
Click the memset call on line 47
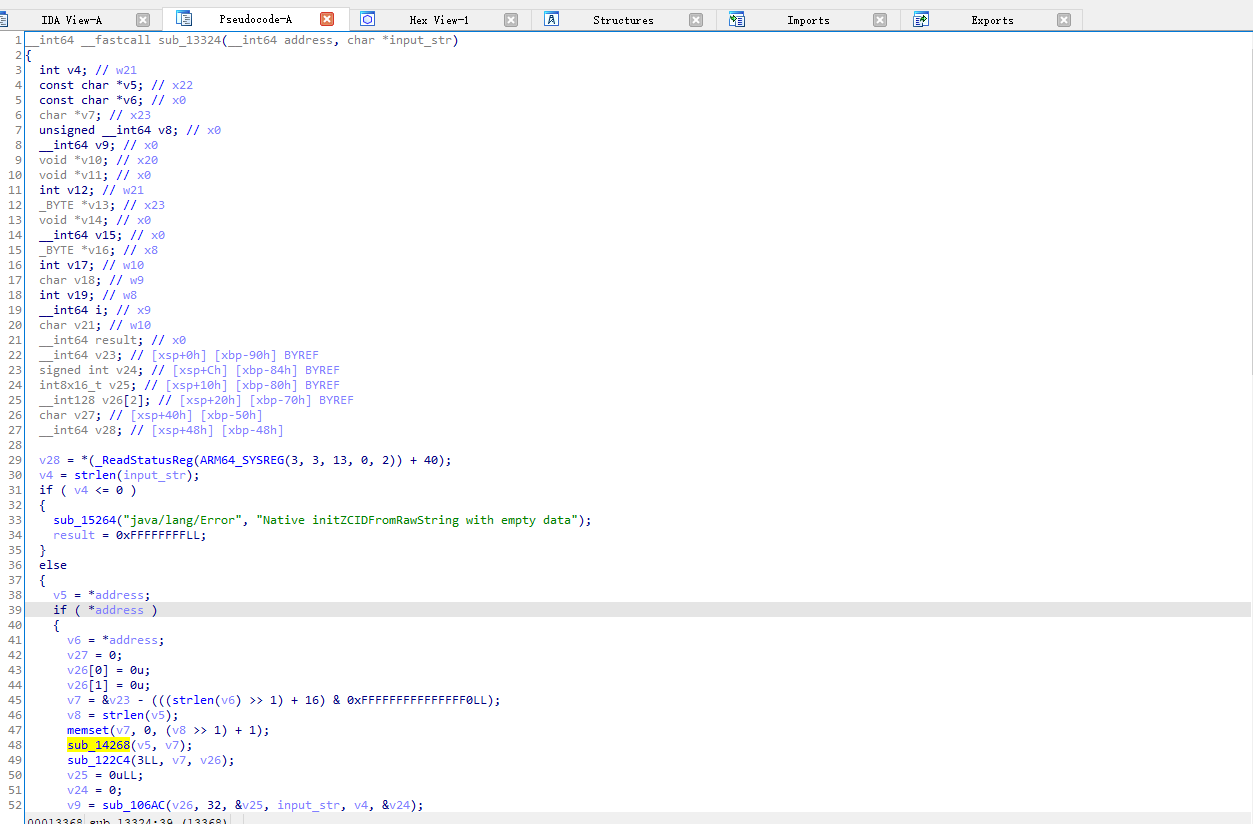point(88,730)
